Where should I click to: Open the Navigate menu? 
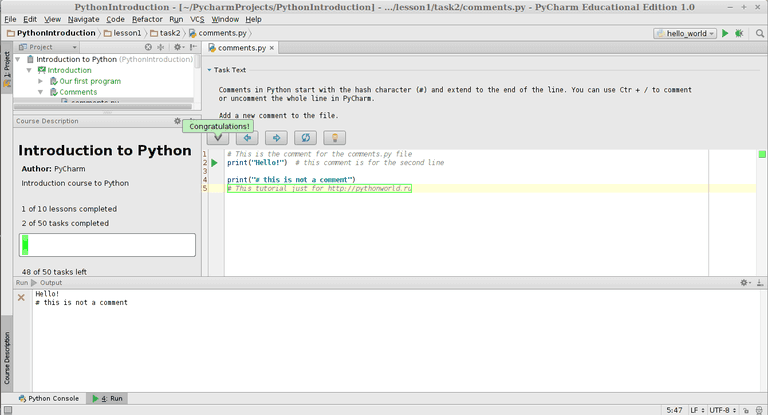click(x=83, y=19)
